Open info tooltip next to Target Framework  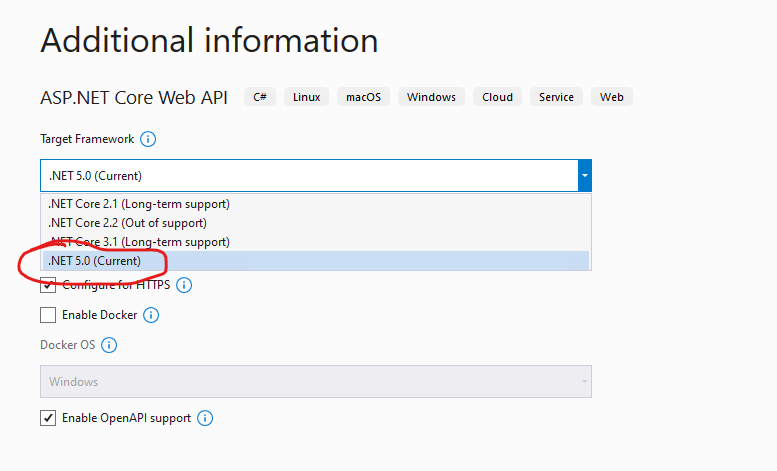pyautogui.click(x=148, y=139)
